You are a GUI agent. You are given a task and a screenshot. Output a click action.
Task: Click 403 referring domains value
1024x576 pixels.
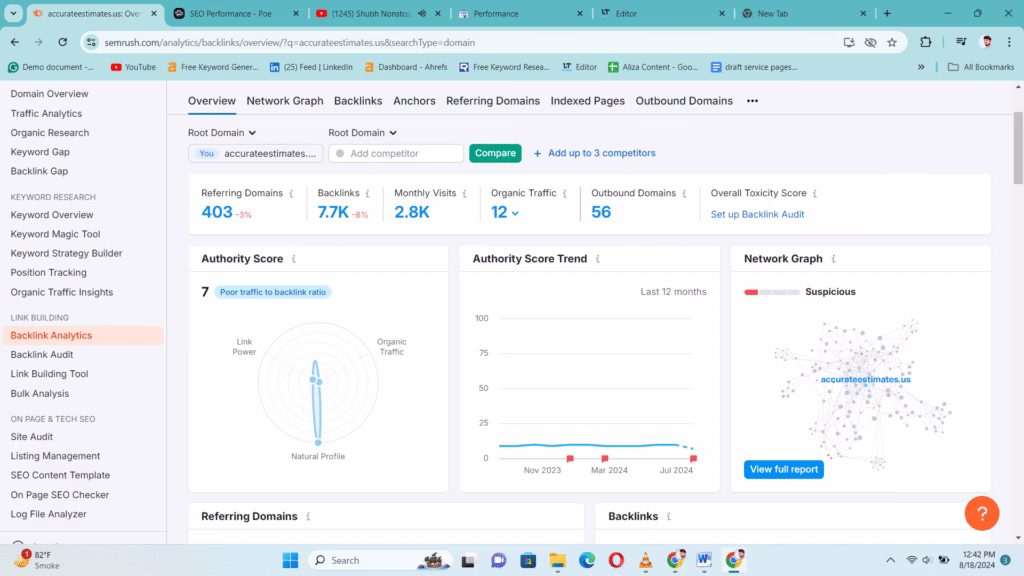point(217,212)
